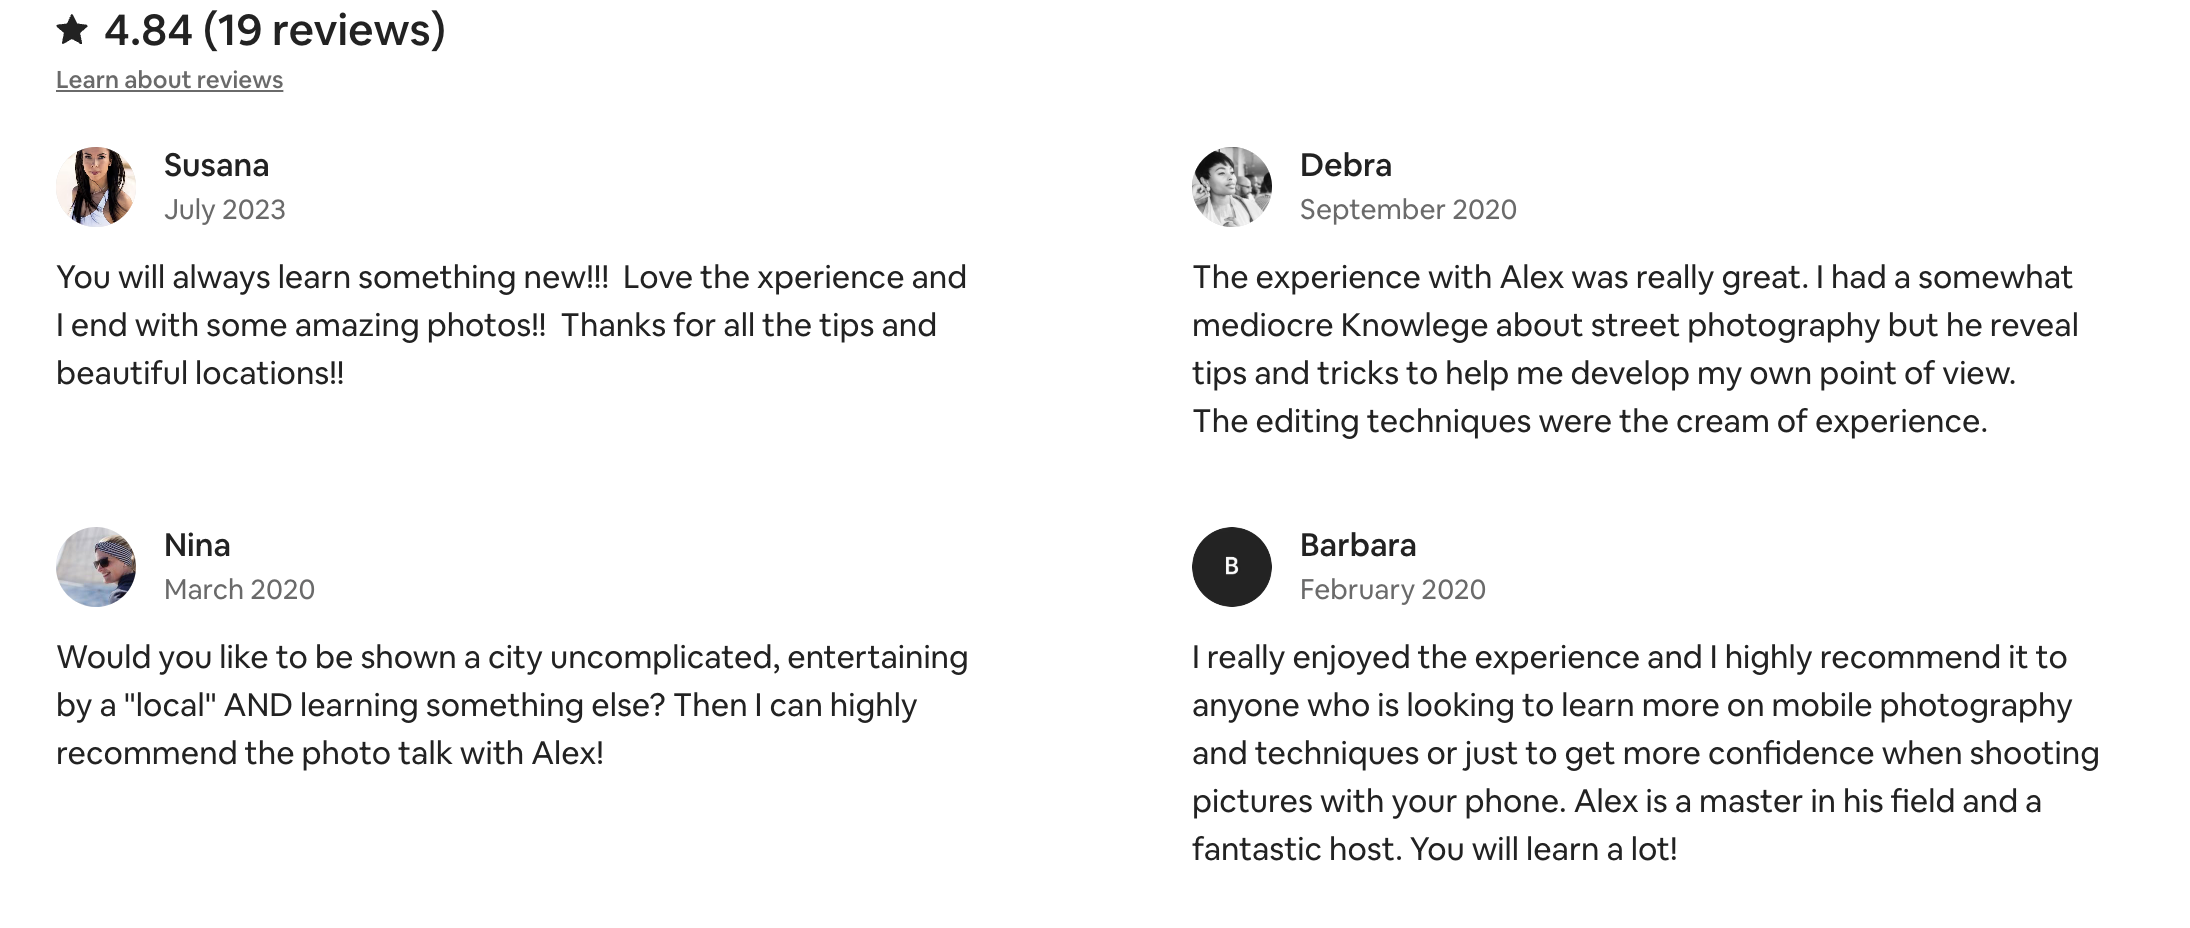Click Barbara's dark "B" initial avatar
2190x928 pixels.
(x=1232, y=567)
